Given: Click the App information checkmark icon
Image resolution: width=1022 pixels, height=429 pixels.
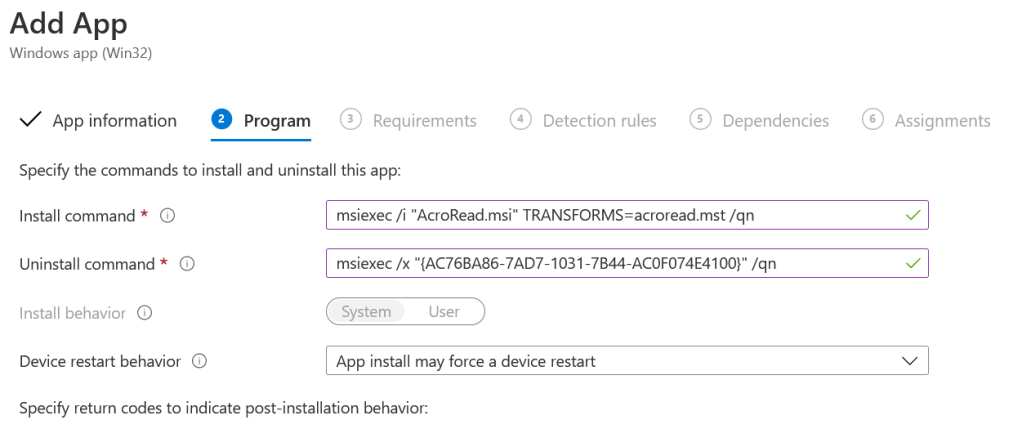Looking at the screenshot, I should [31, 120].
